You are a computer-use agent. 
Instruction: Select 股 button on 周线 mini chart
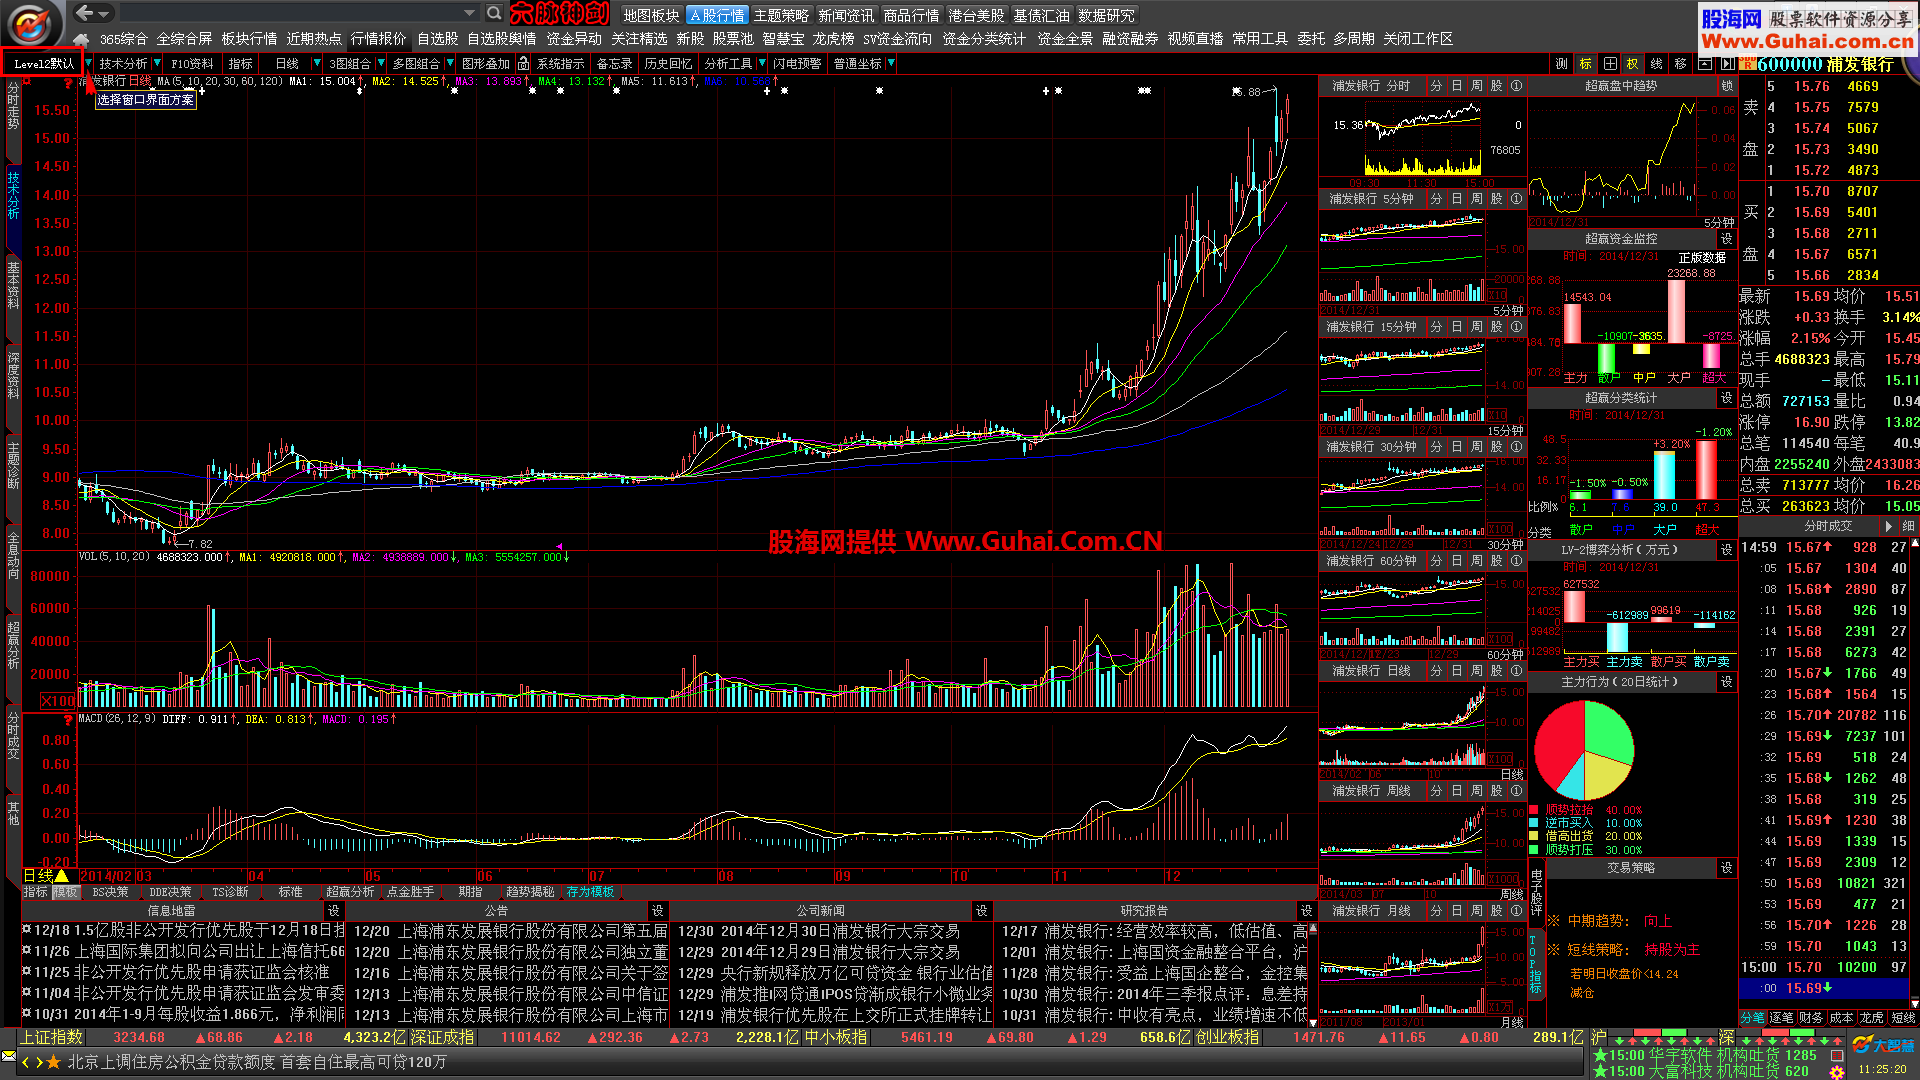[1497, 791]
